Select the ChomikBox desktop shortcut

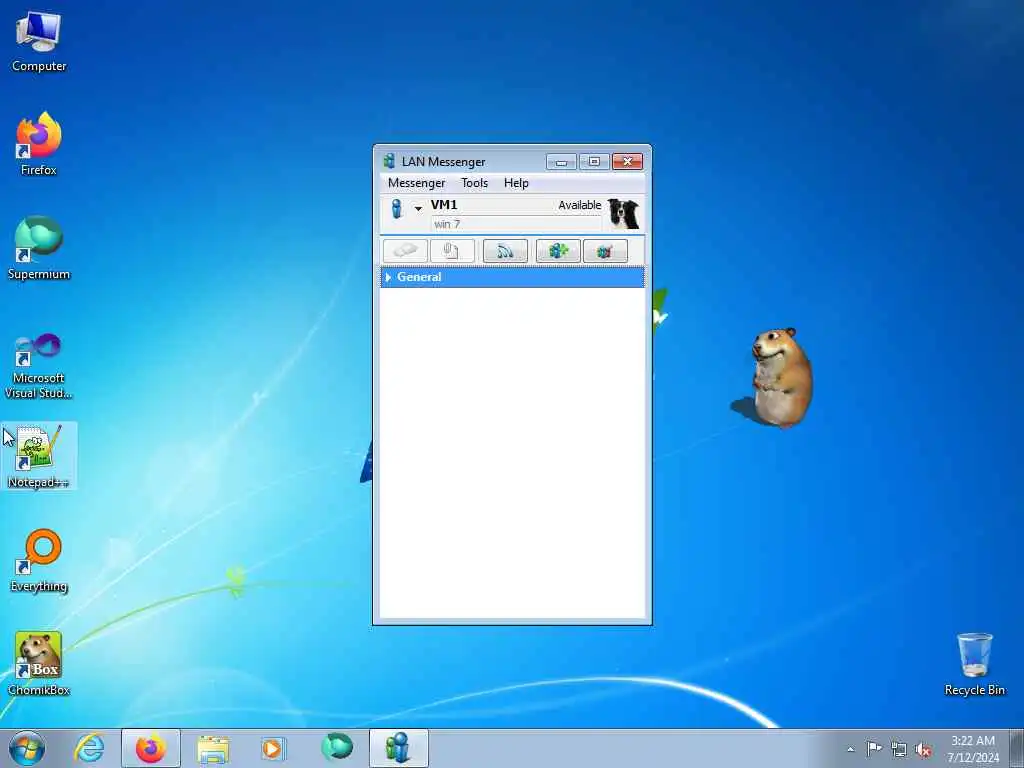pos(39,664)
